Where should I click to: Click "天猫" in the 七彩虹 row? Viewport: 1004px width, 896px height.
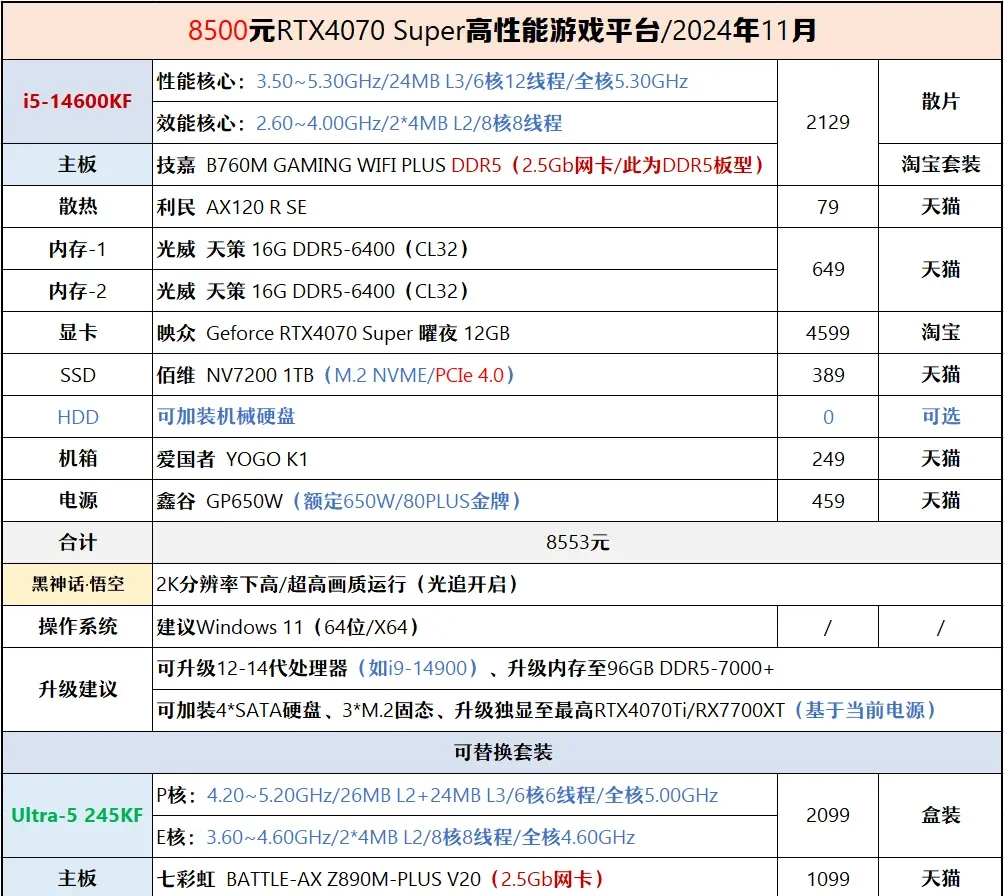tap(940, 878)
